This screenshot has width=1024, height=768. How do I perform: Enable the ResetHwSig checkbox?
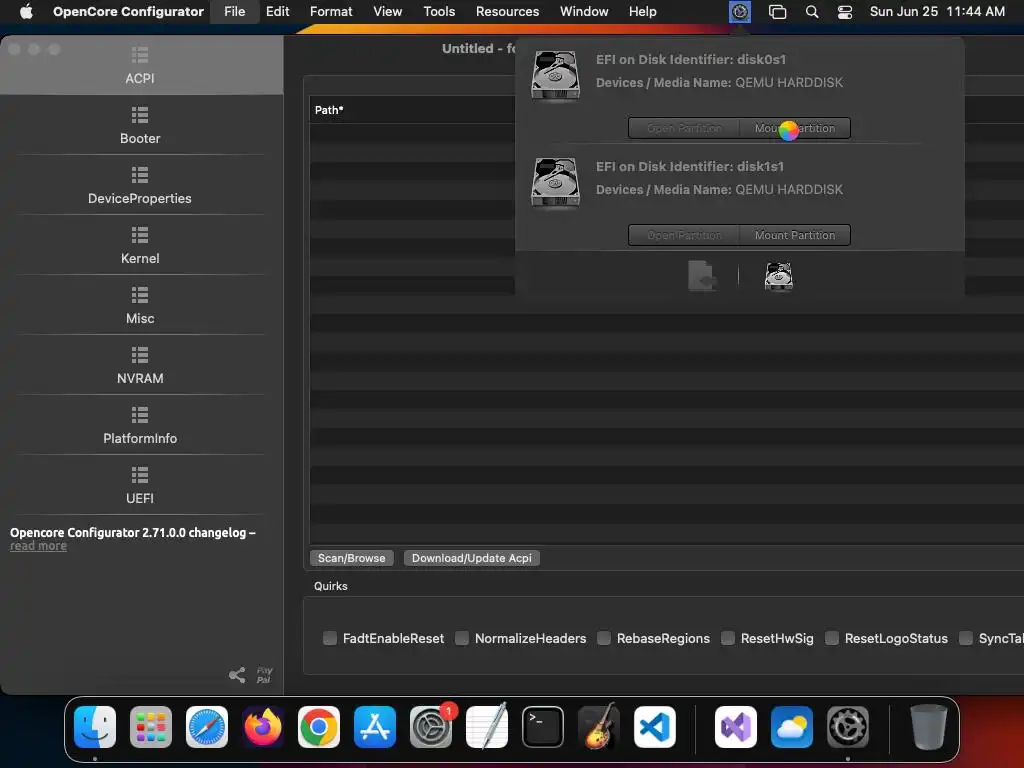[728, 638]
